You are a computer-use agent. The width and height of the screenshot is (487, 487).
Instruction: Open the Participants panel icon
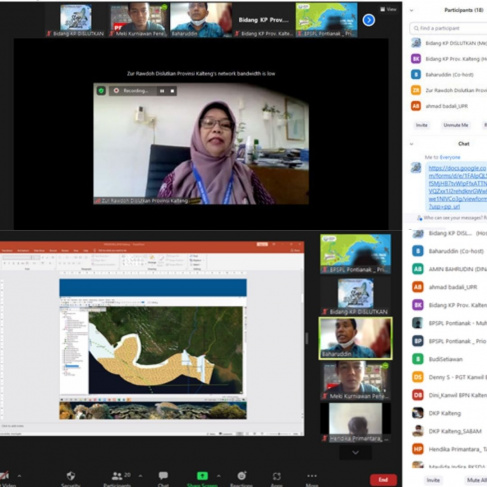pyautogui.click(x=117, y=476)
